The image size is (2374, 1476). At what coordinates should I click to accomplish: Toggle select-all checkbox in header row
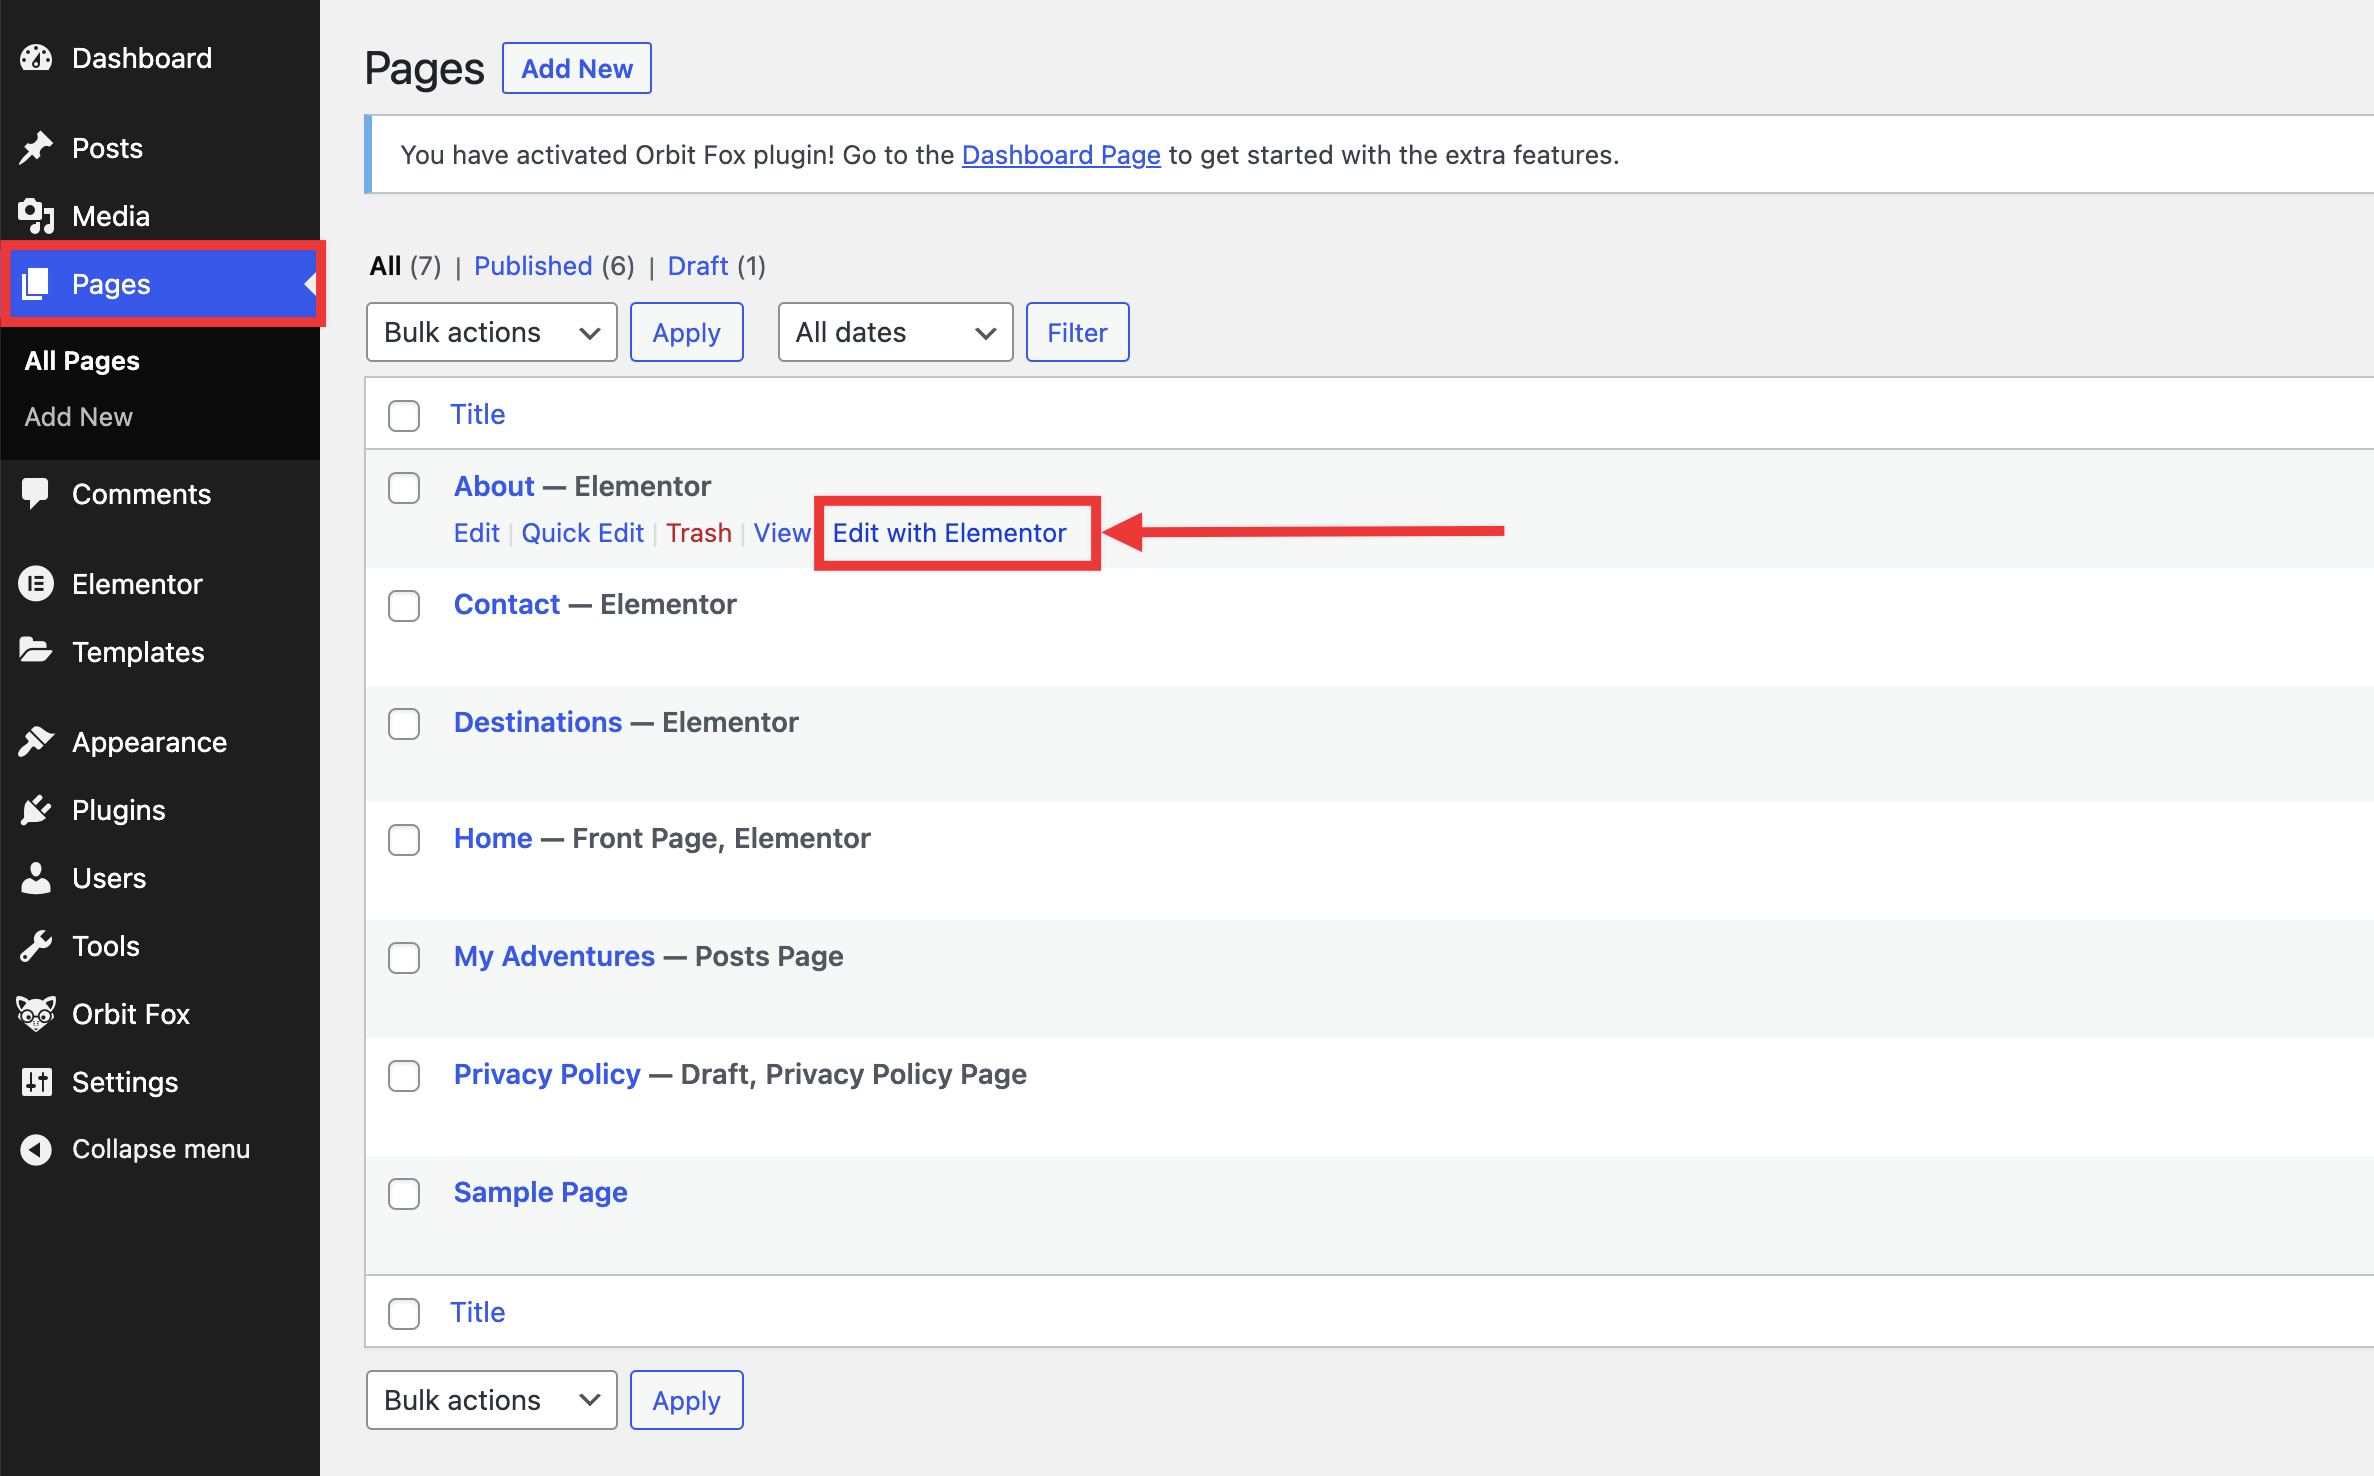point(404,415)
